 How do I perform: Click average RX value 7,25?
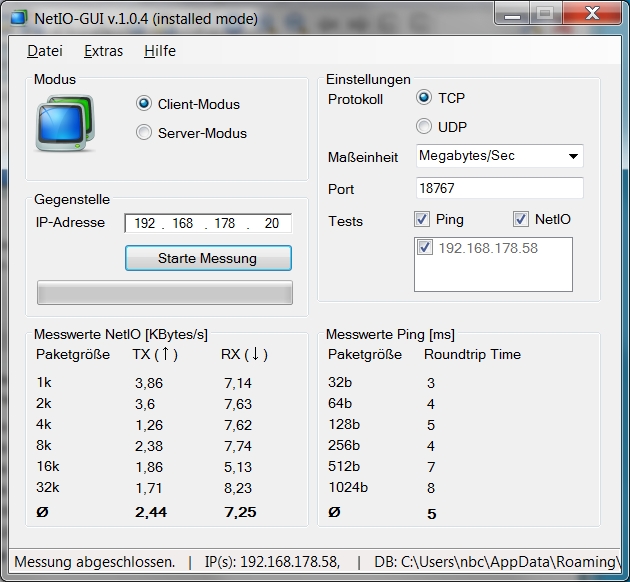pos(240,512)
